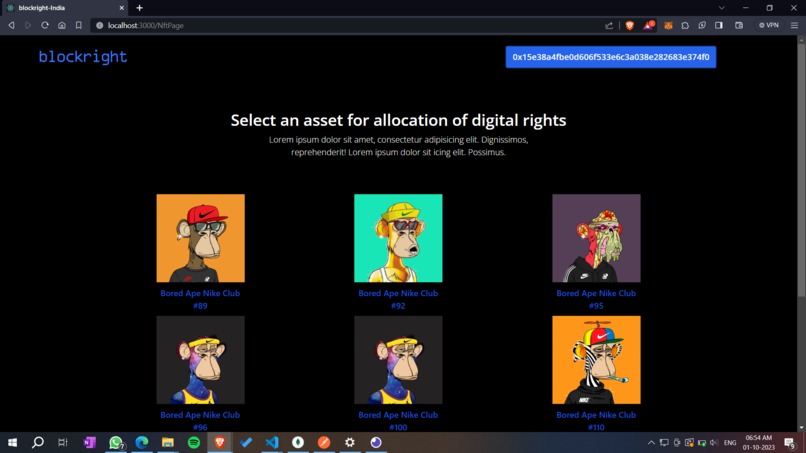
Task: Open Windows Settings gear in the taskbar
Action: point(350,442)
